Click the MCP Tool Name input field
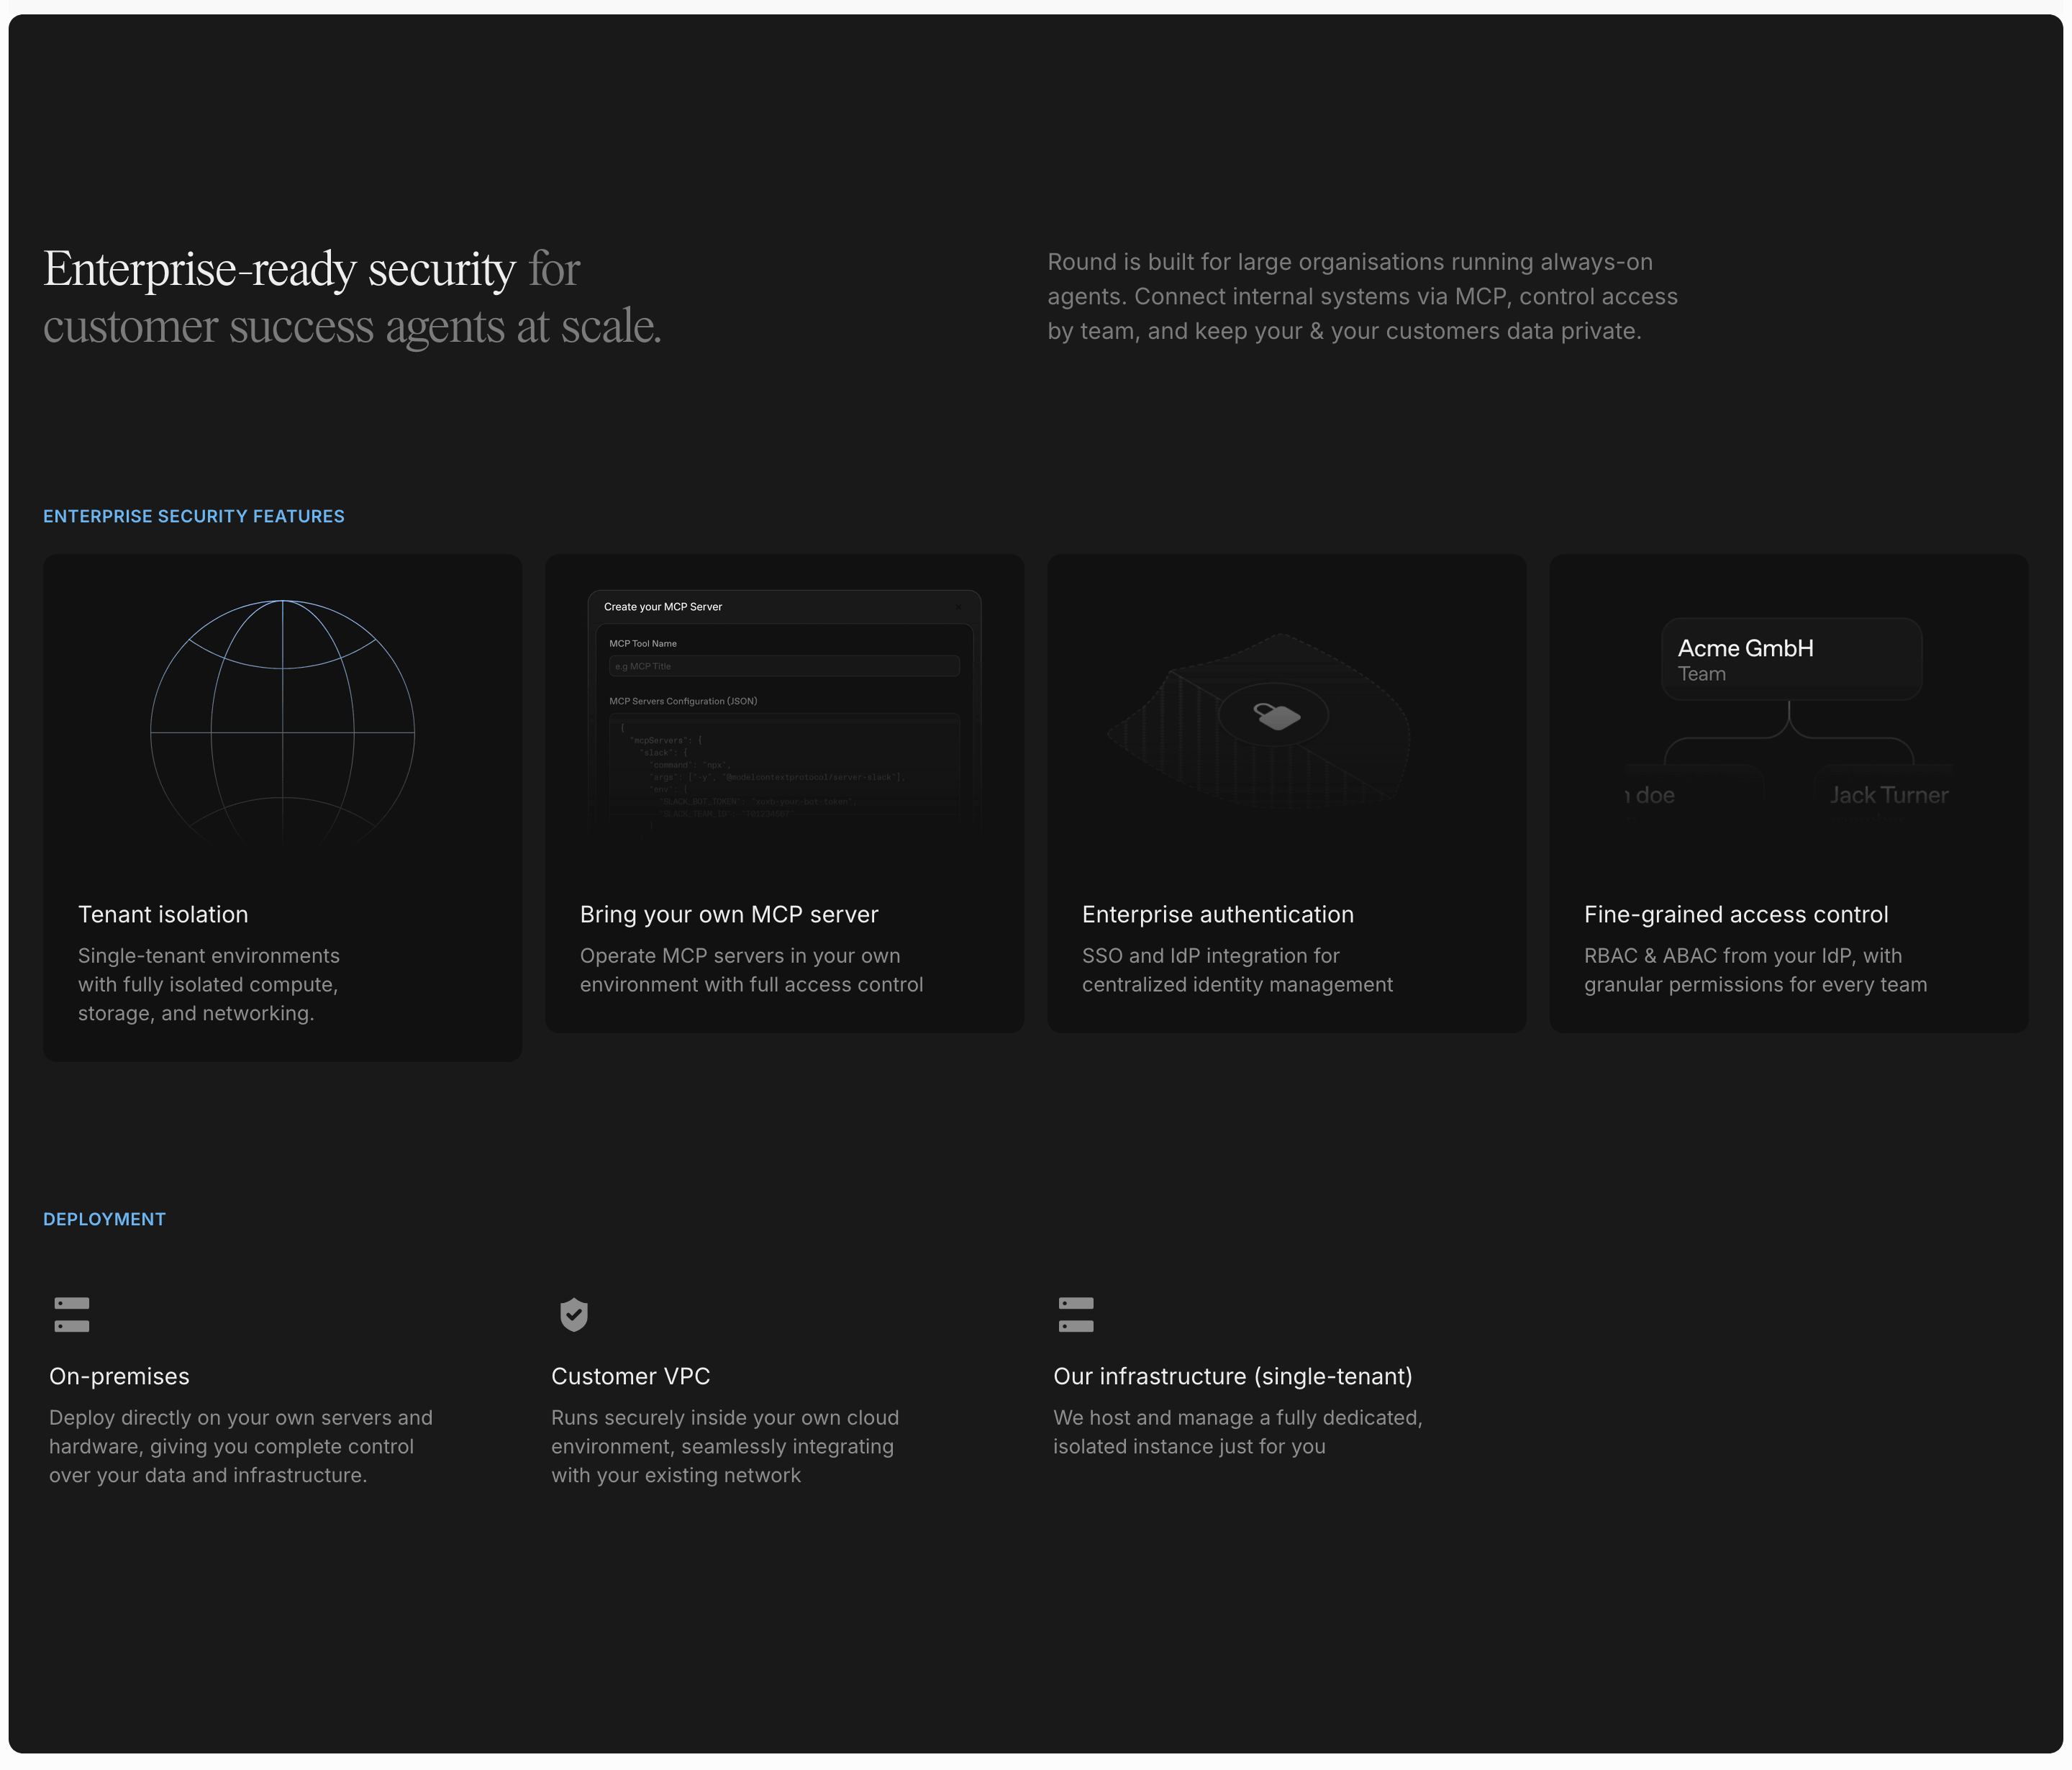This screenshot has width=2072, height=1770. [784, 666]
